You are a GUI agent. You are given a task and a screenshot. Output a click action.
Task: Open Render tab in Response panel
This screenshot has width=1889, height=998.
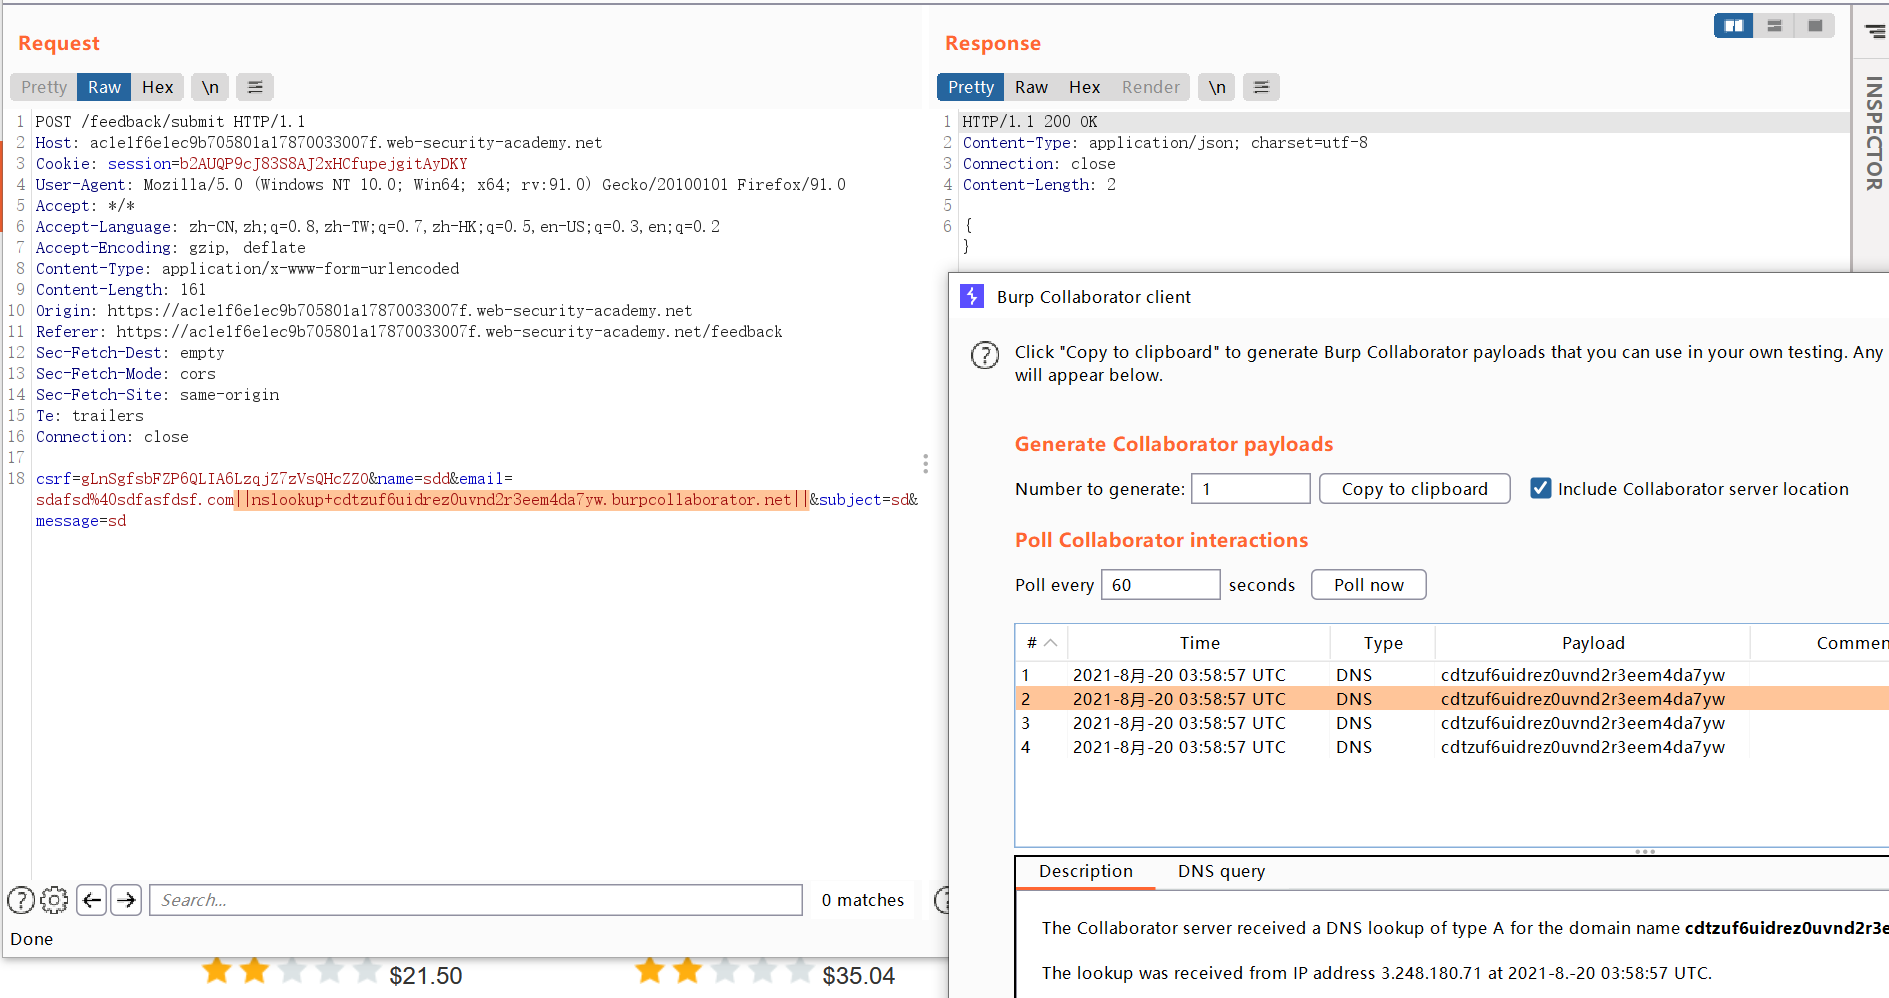click(x=1151, y=87)
